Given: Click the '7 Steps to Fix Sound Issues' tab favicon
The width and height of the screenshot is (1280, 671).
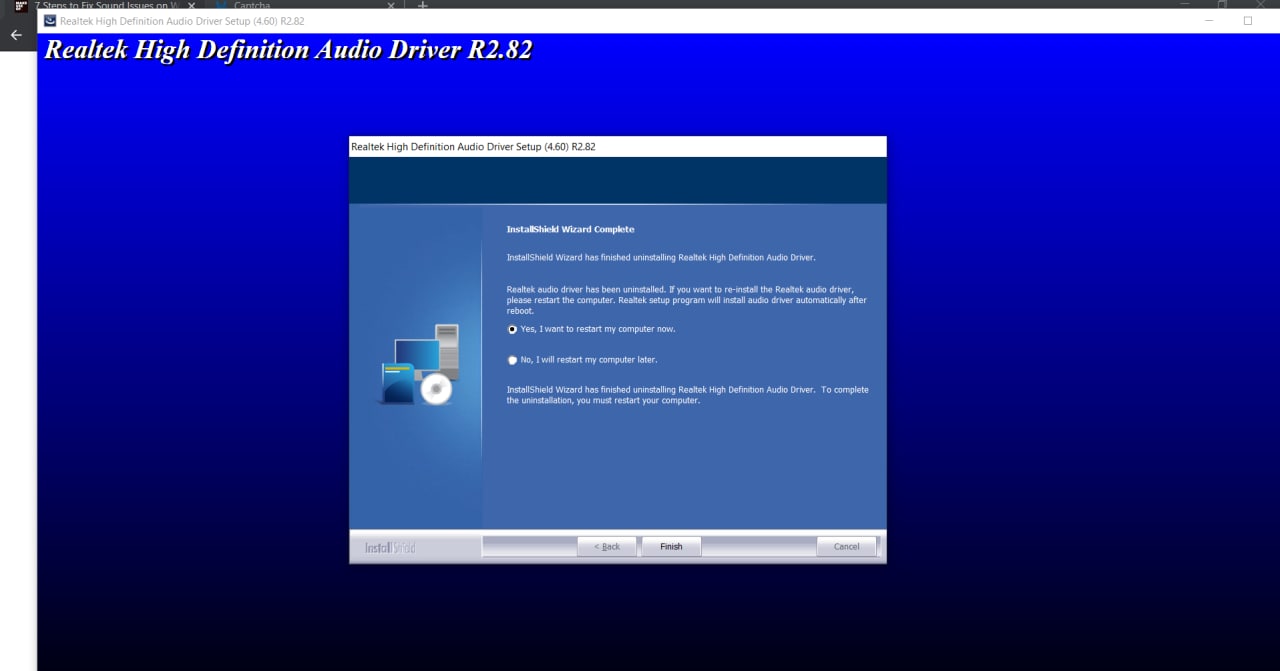Looking at the screenshot, I should pos(22,5).
